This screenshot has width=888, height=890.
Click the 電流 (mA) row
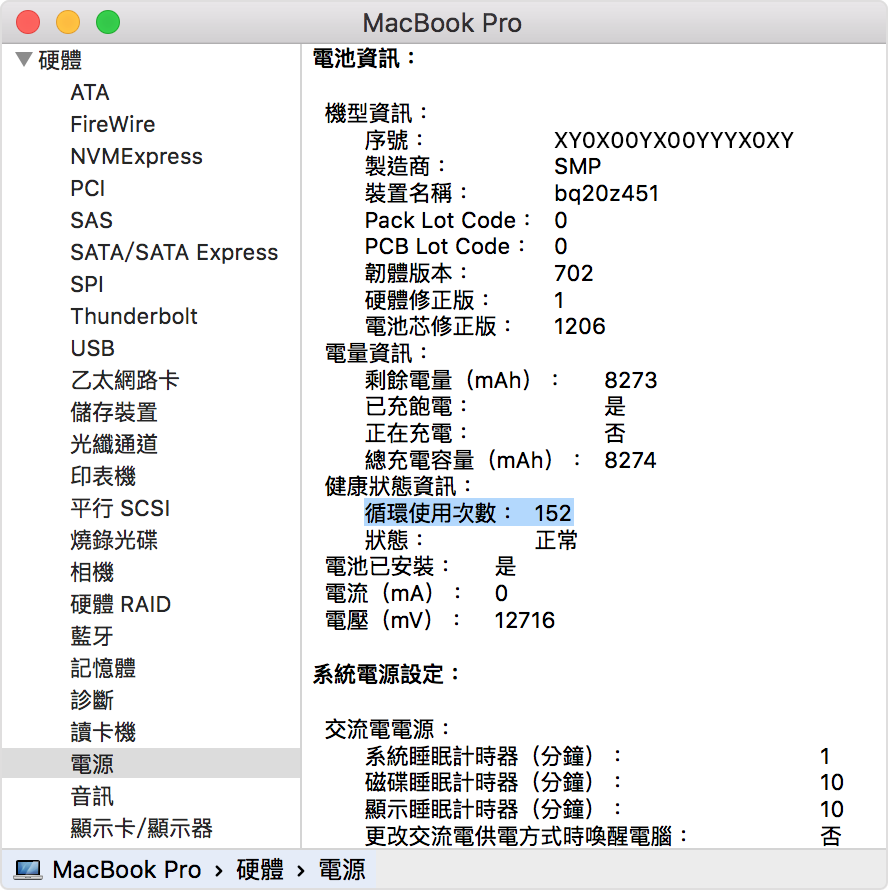tap(416, 593)
